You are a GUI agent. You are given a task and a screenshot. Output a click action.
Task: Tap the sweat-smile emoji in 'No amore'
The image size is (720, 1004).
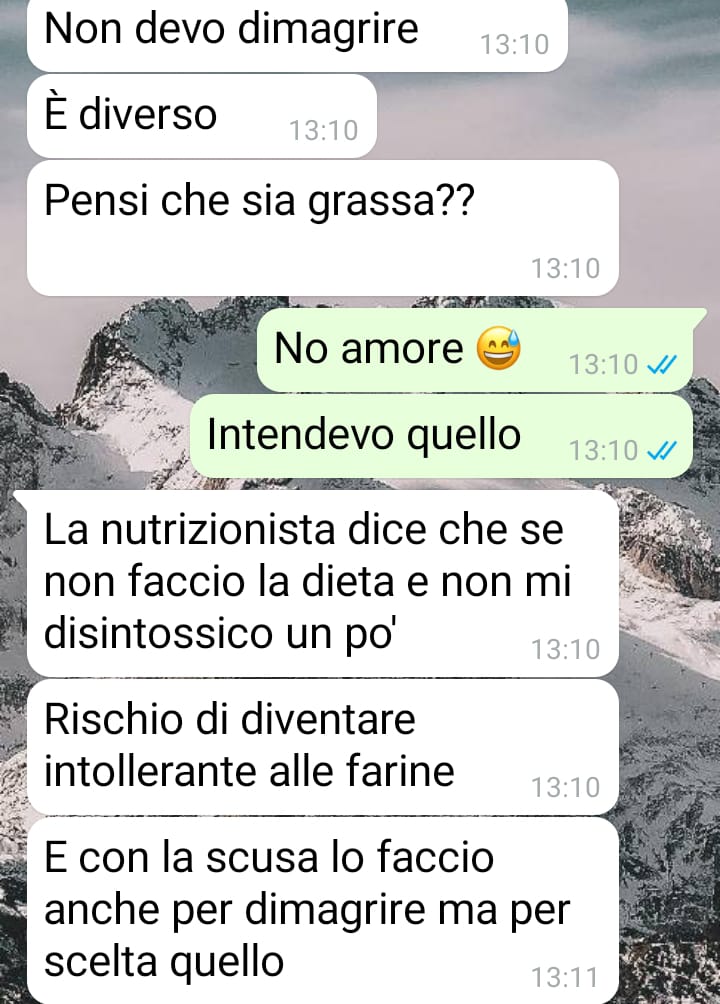click(499, 348)
